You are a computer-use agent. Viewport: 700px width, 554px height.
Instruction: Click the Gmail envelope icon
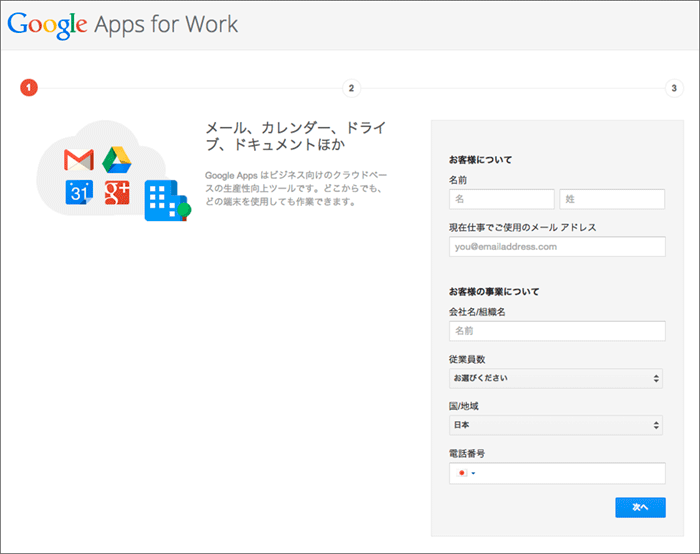pos(79,160)
